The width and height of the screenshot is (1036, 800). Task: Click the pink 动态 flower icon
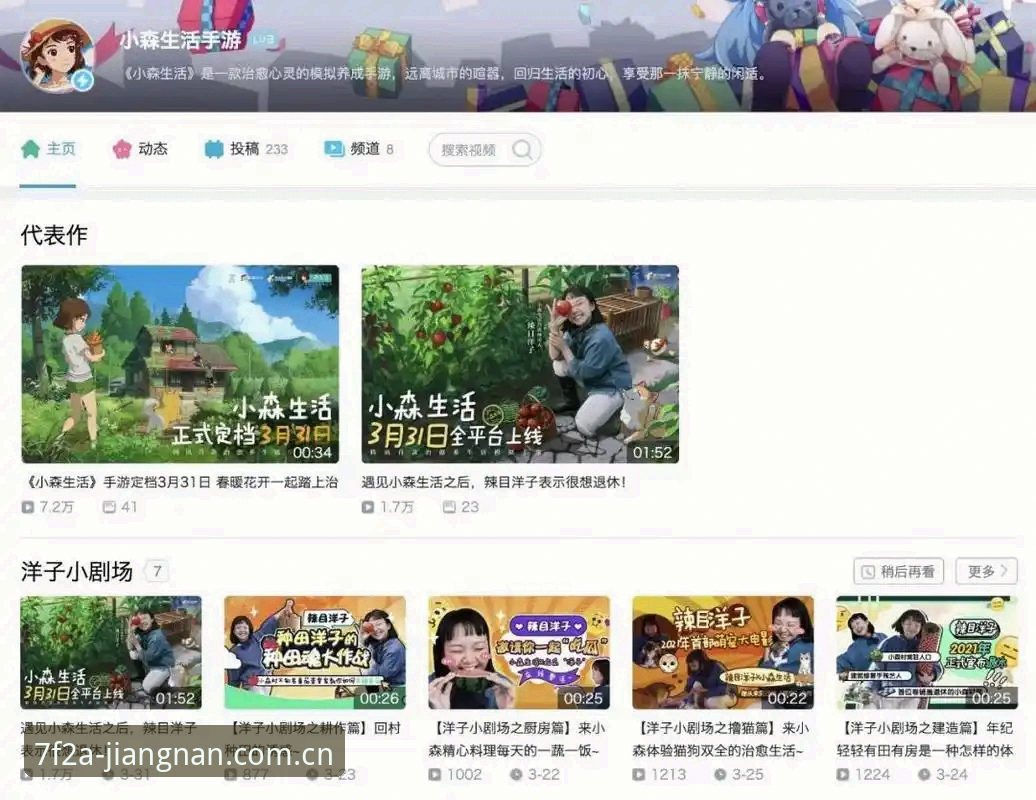coord(122,149)
